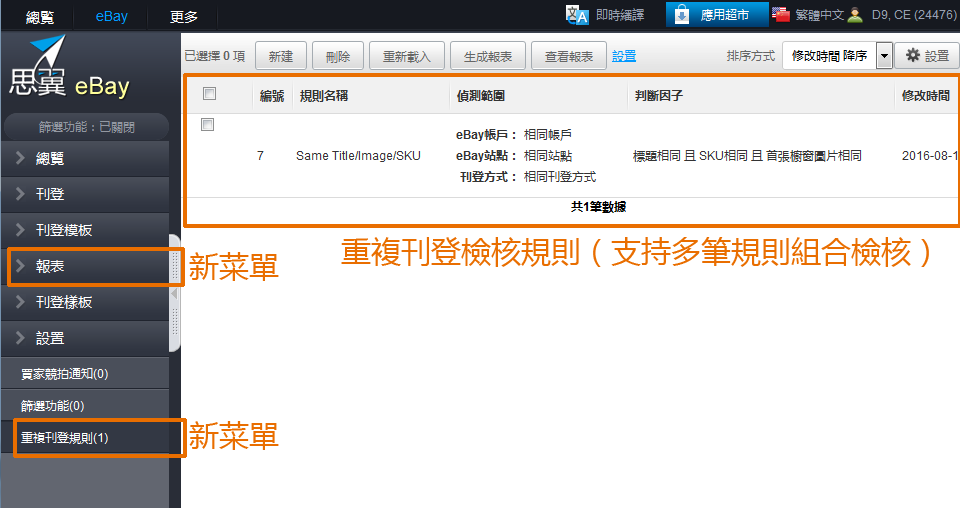Click the 規則名稱 column header
Image resolution: width=960 pixels, height=508 pixels.
[324, 95]
